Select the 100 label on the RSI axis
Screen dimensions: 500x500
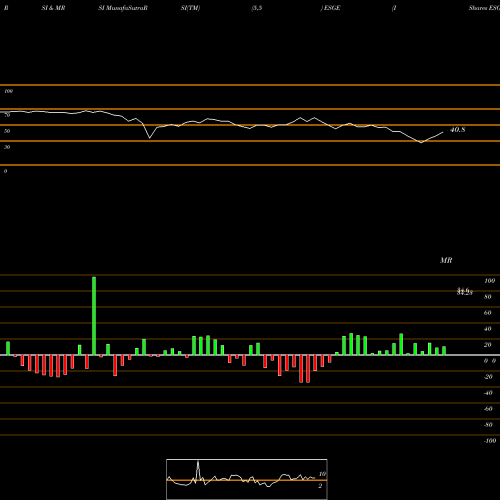tap(8, 91)
